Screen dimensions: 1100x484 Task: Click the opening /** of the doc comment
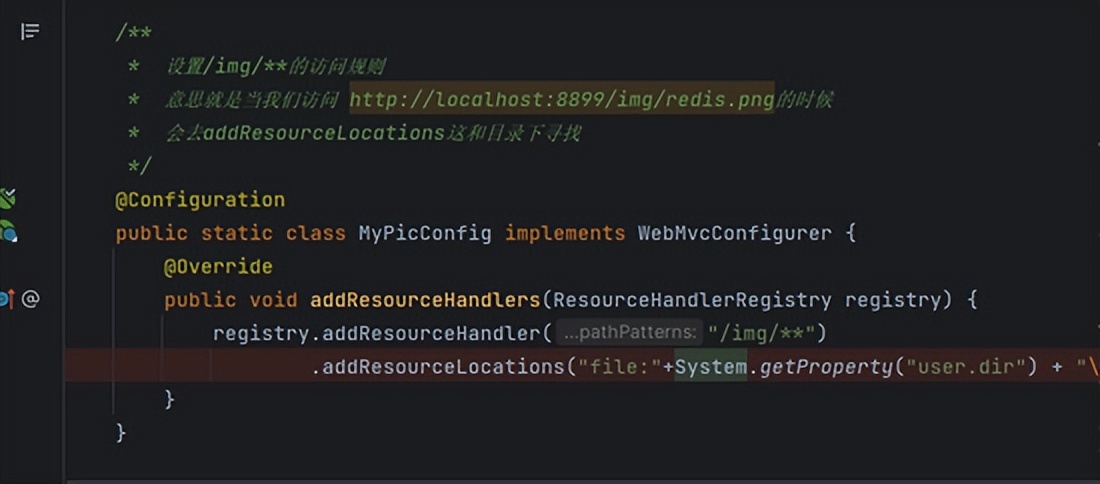click(133, 32)
